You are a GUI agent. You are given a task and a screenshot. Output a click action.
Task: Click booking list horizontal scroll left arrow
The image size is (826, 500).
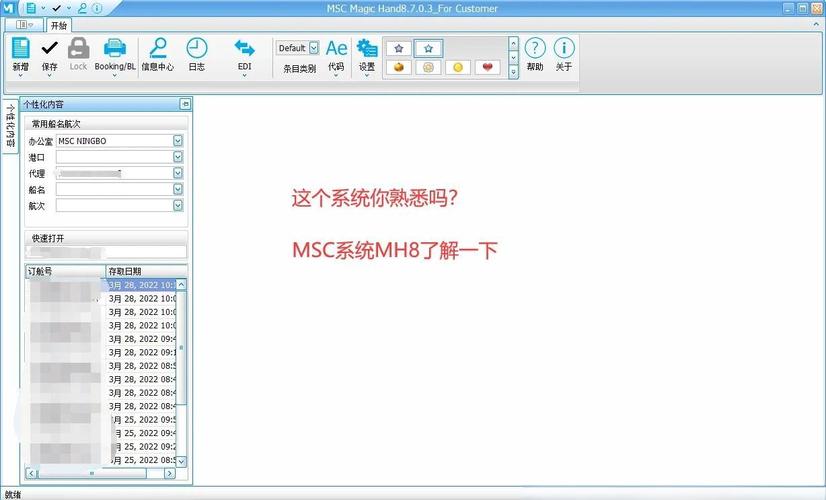pyautogui.click(x=31, y=474)
